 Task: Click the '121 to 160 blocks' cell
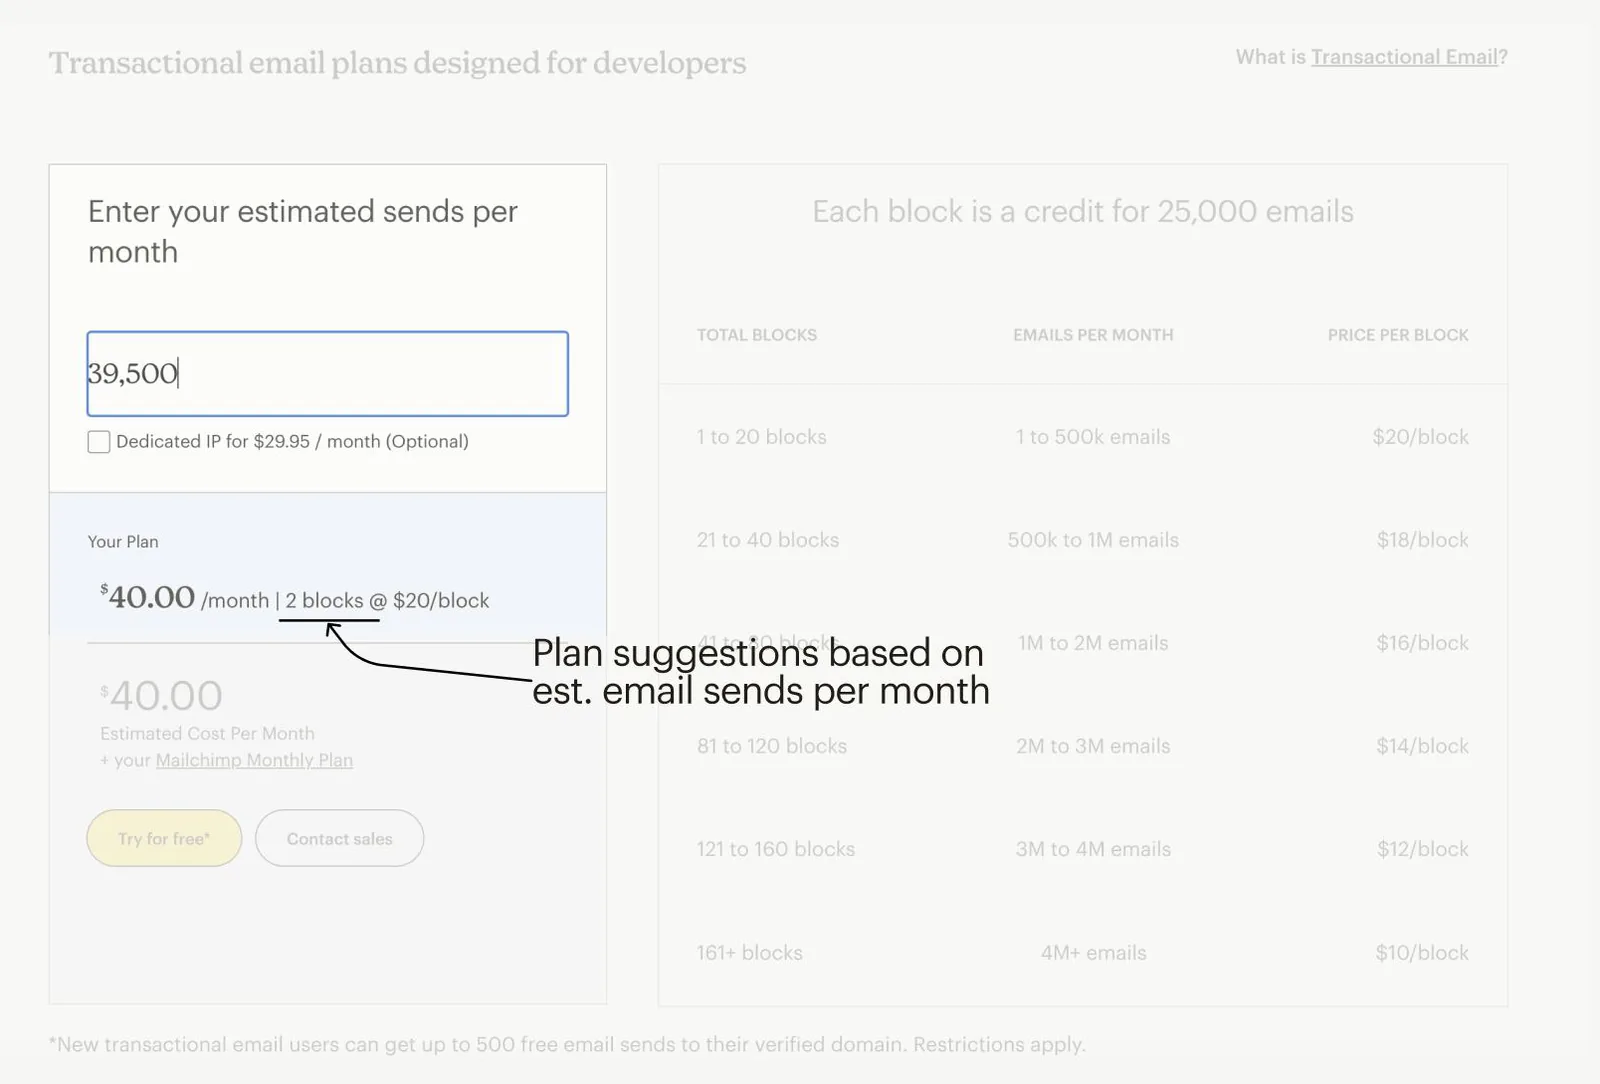coord(776,849)
